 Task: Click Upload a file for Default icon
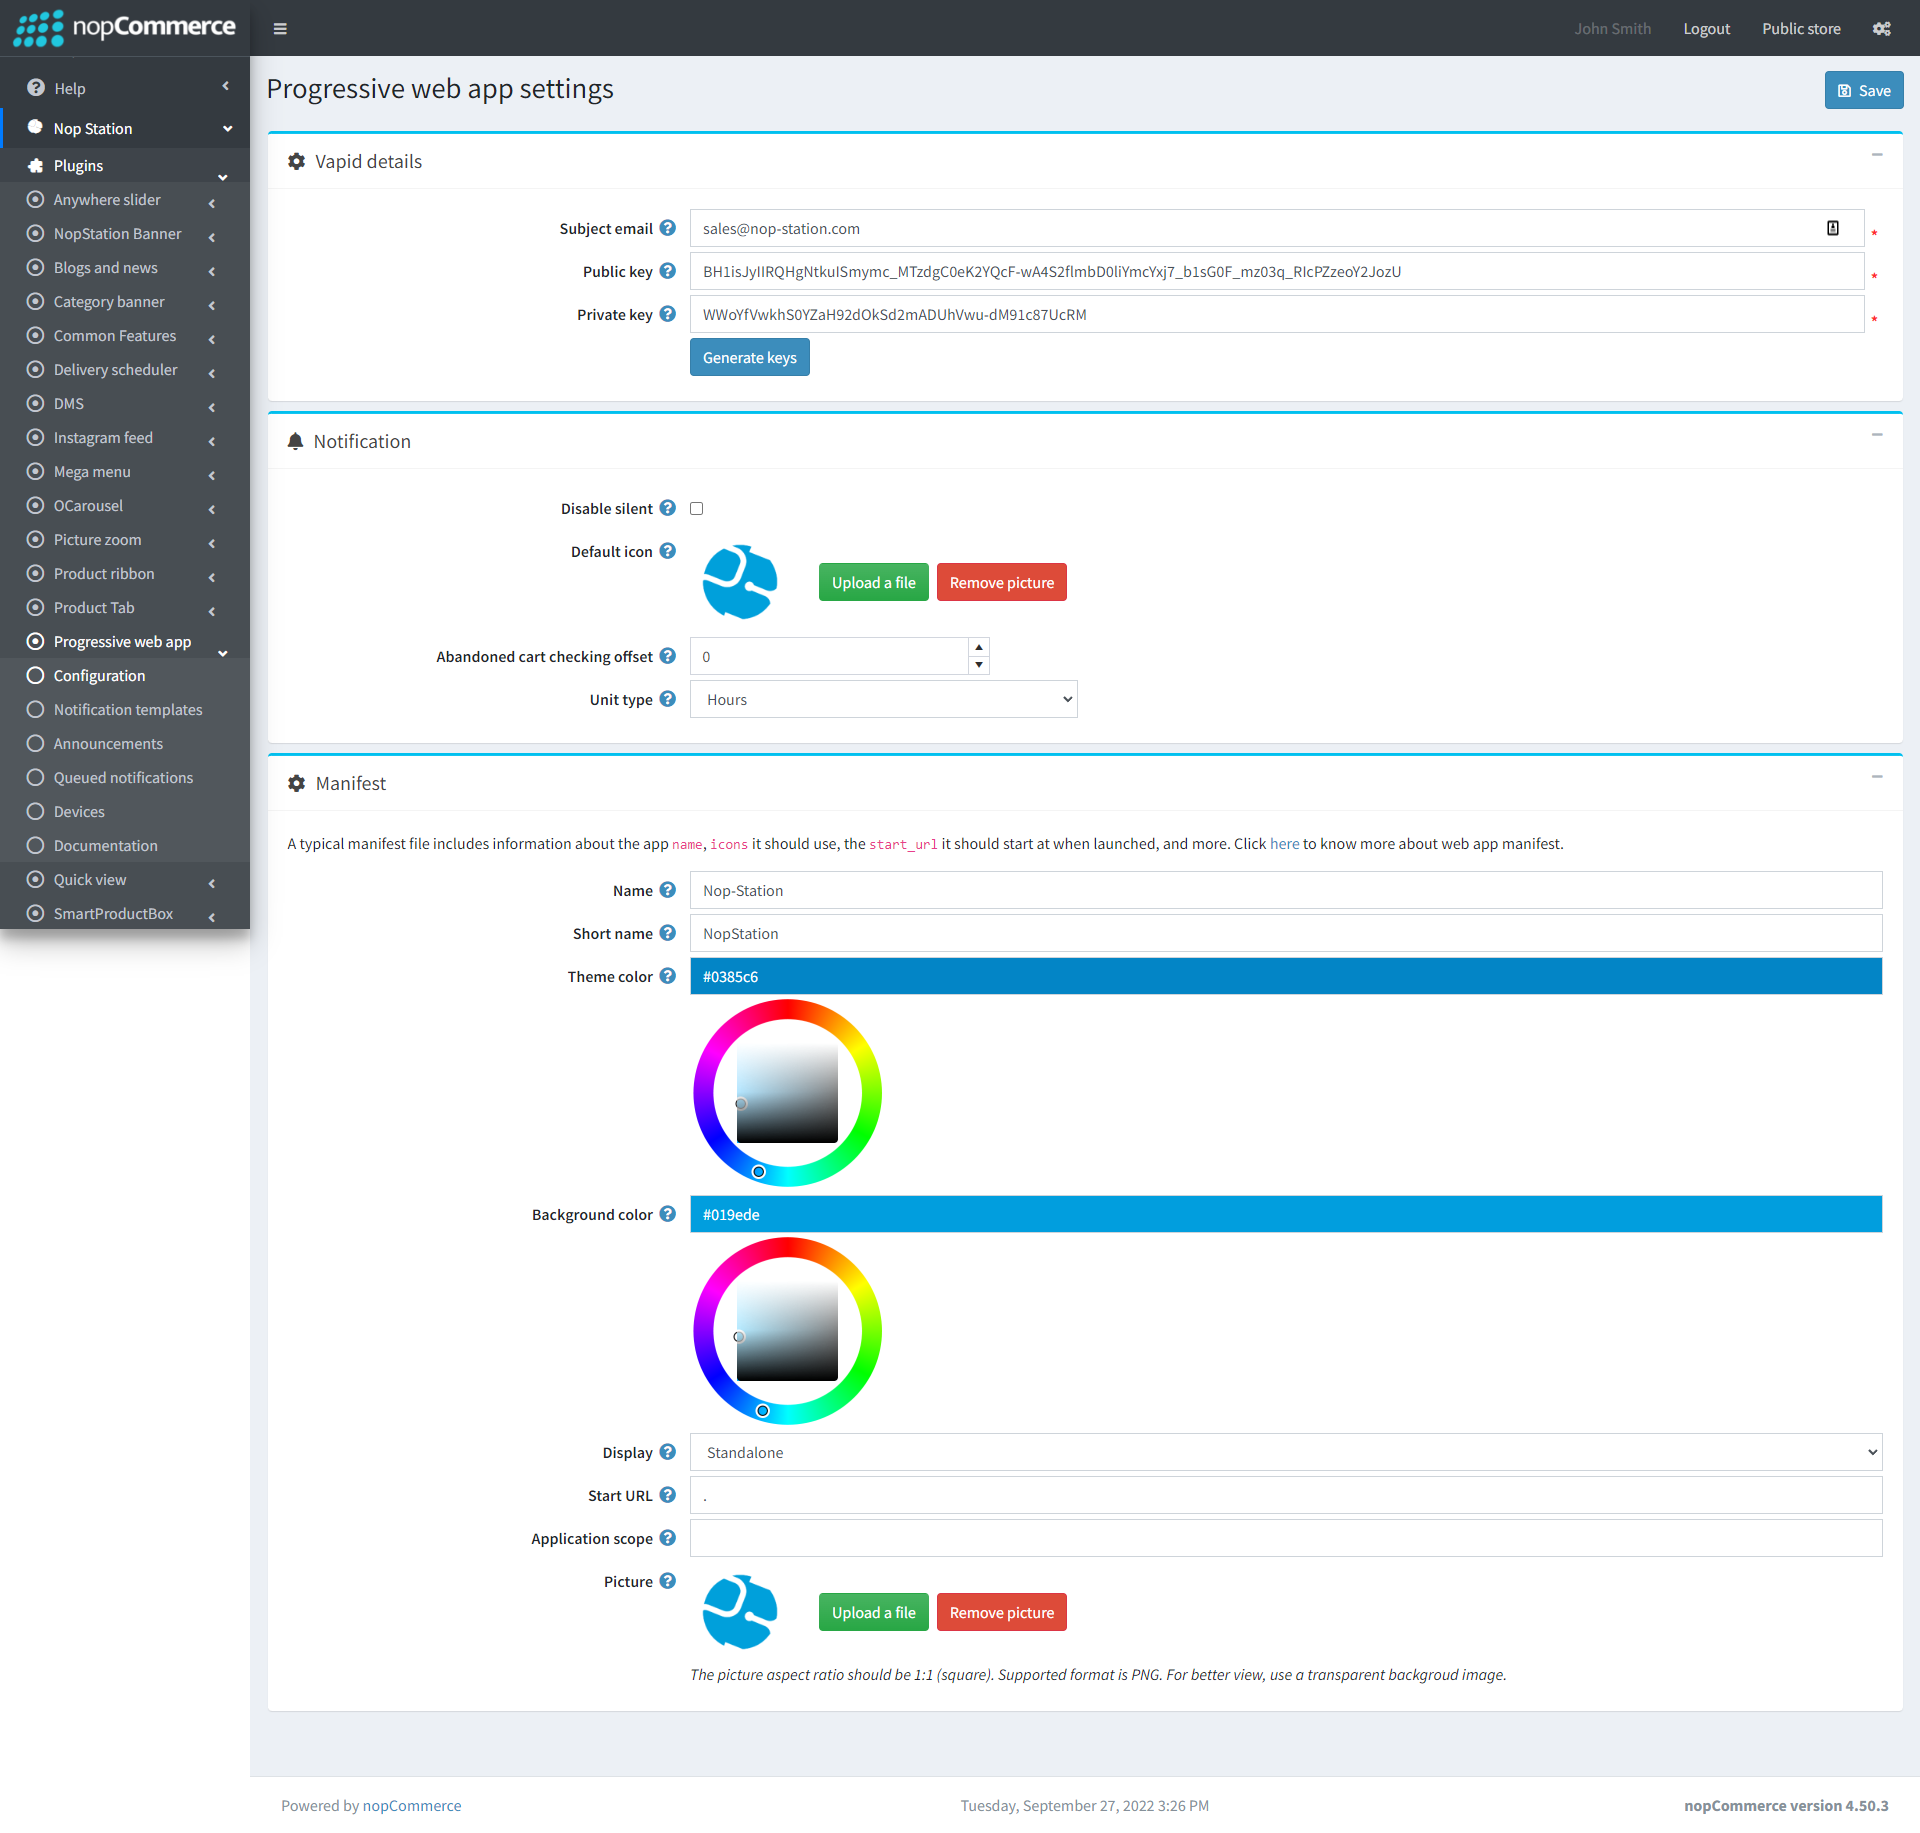click(x=873, y=581)
